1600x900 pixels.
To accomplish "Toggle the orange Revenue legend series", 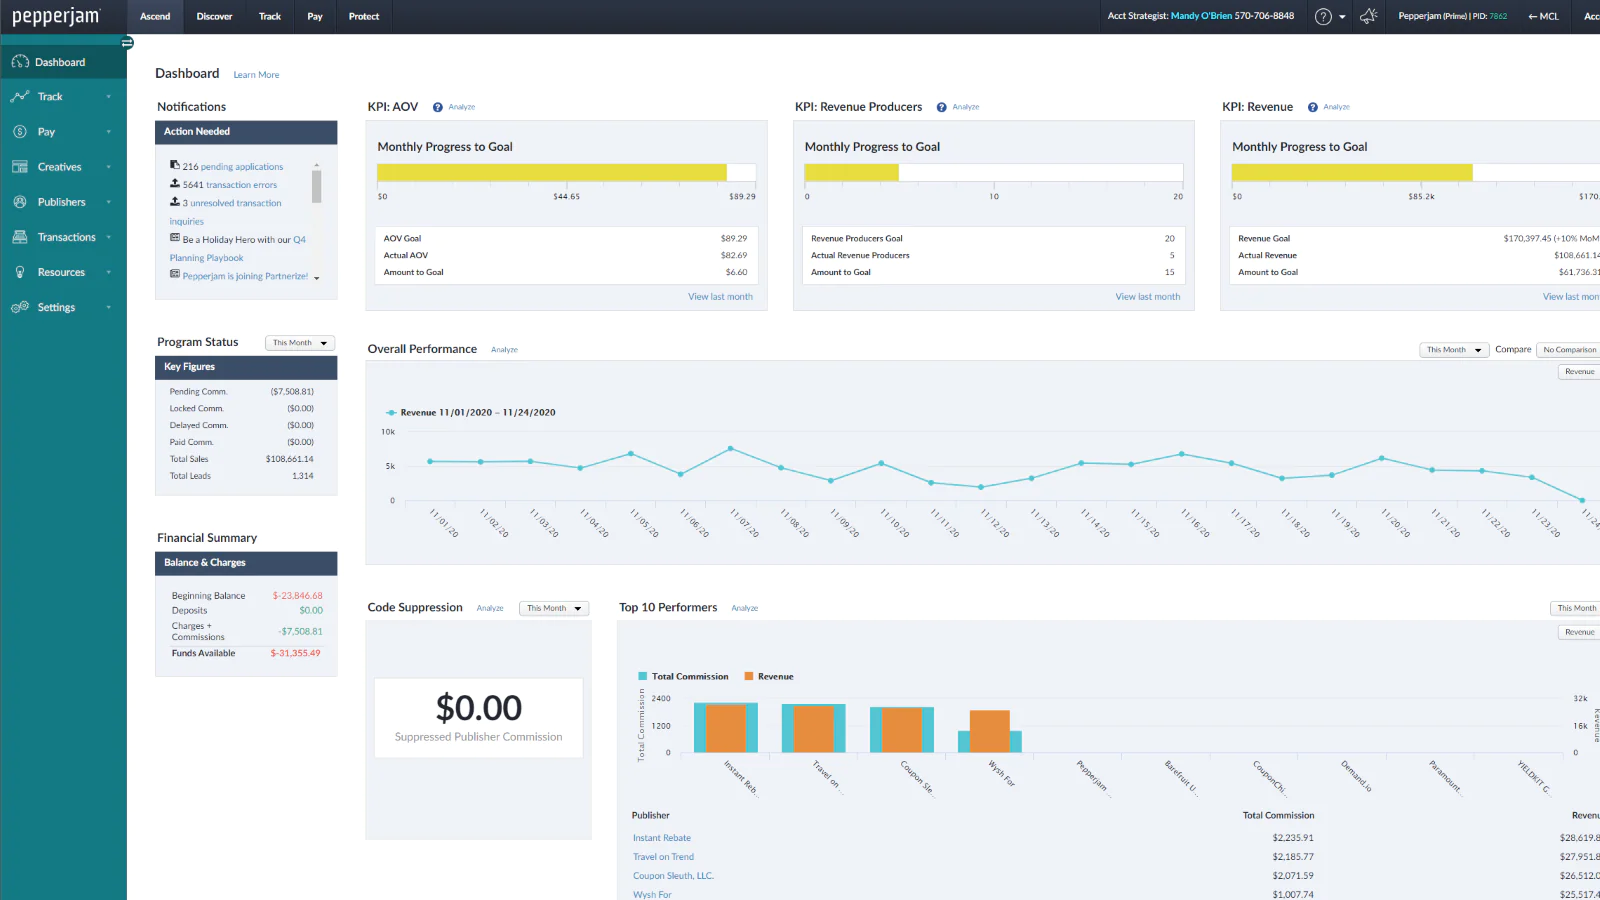I will pos(769,677).
